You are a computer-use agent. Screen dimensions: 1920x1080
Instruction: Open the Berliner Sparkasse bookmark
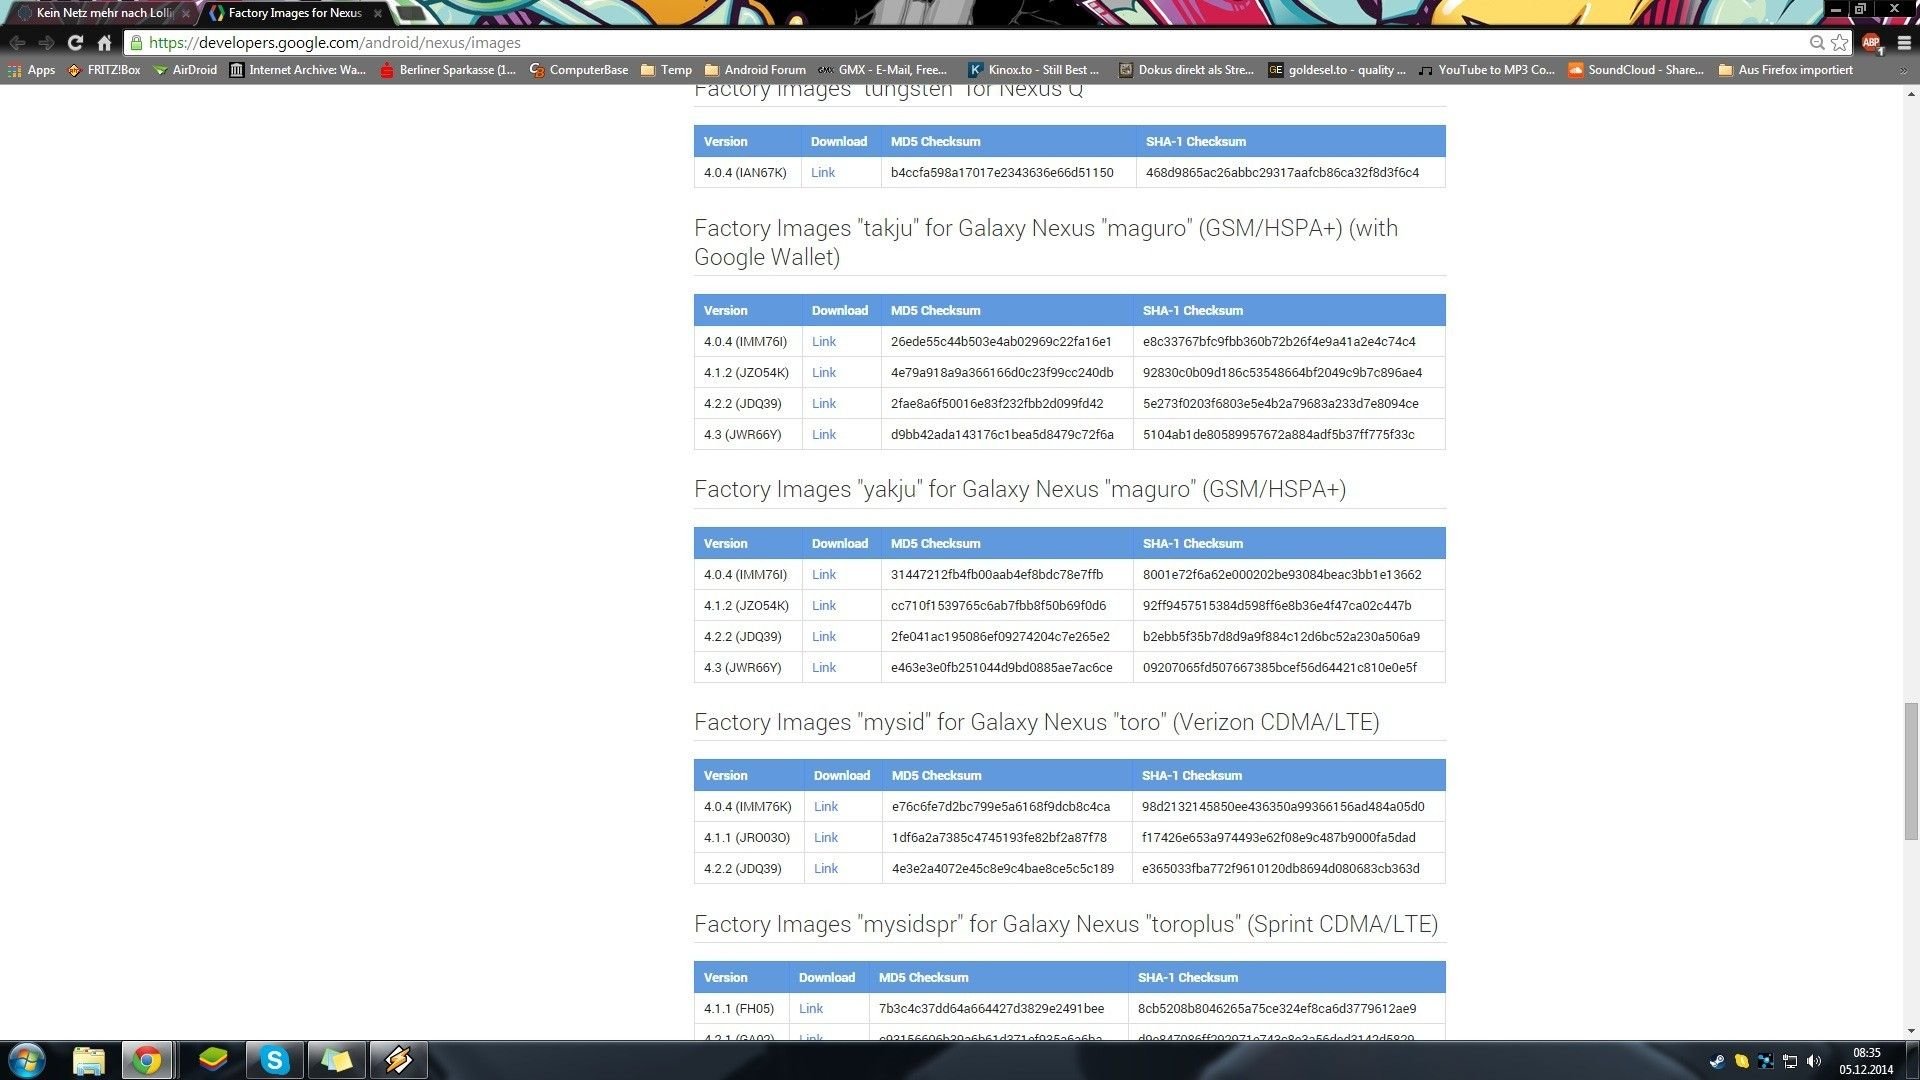click(x=448, y=70)
